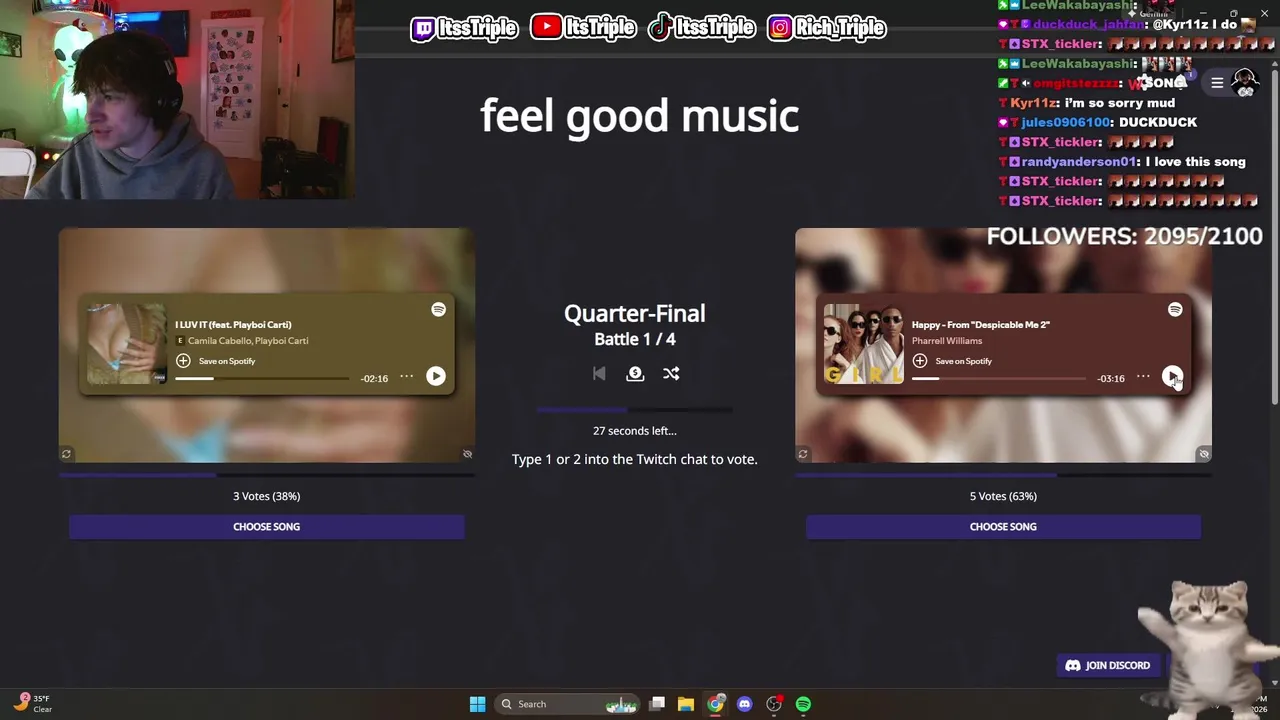
Task: Click the 5 Votes (63%) label
Action: coord(1003,496)
